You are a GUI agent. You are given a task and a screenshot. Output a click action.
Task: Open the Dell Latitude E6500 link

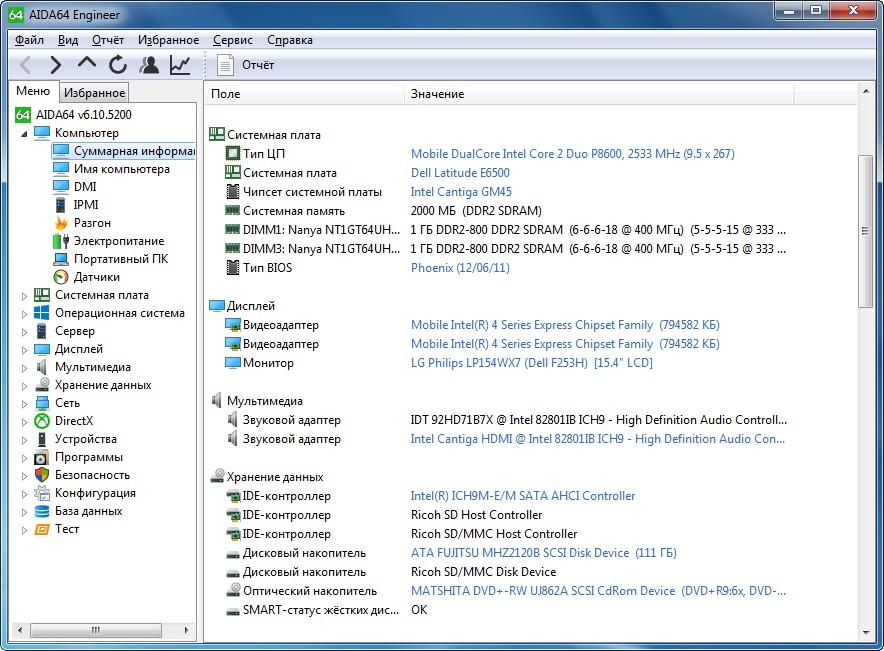(x=460, y=172)
